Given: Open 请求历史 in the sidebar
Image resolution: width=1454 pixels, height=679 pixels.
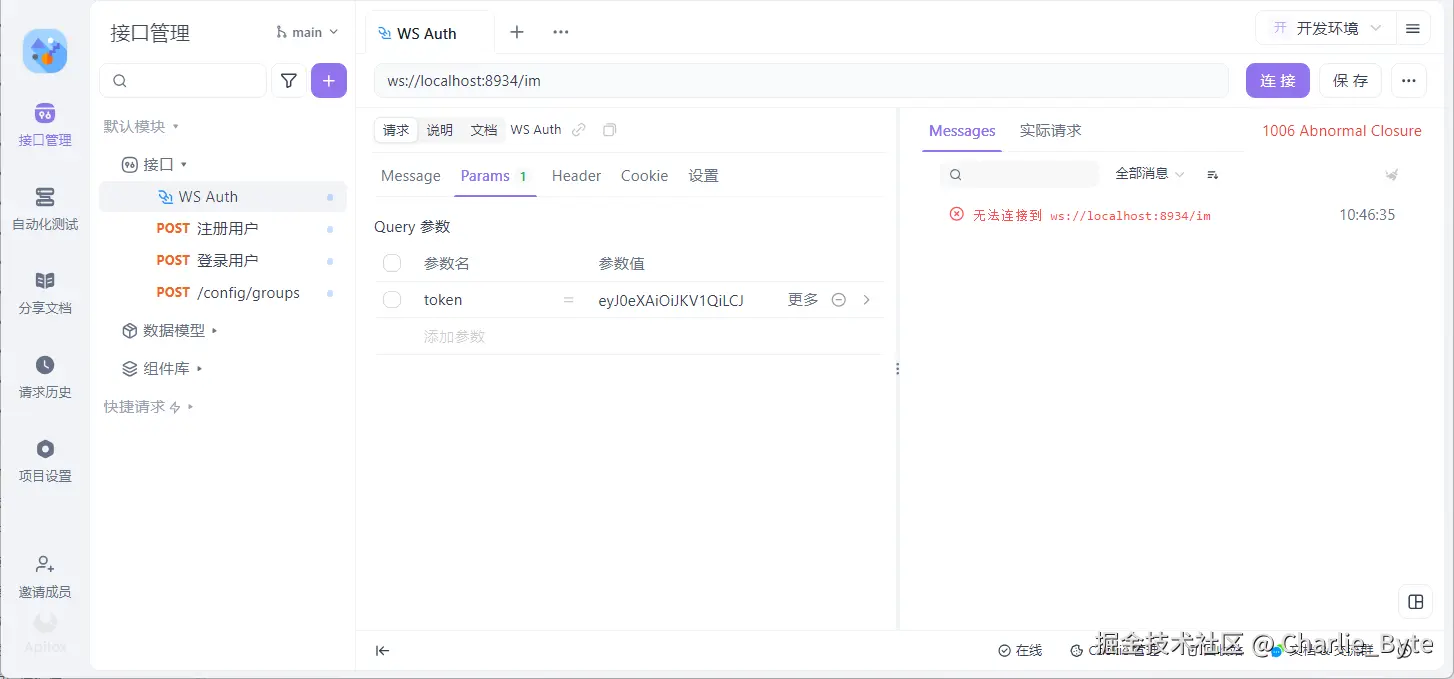Looking at the screenshot, I should [45, 377].
